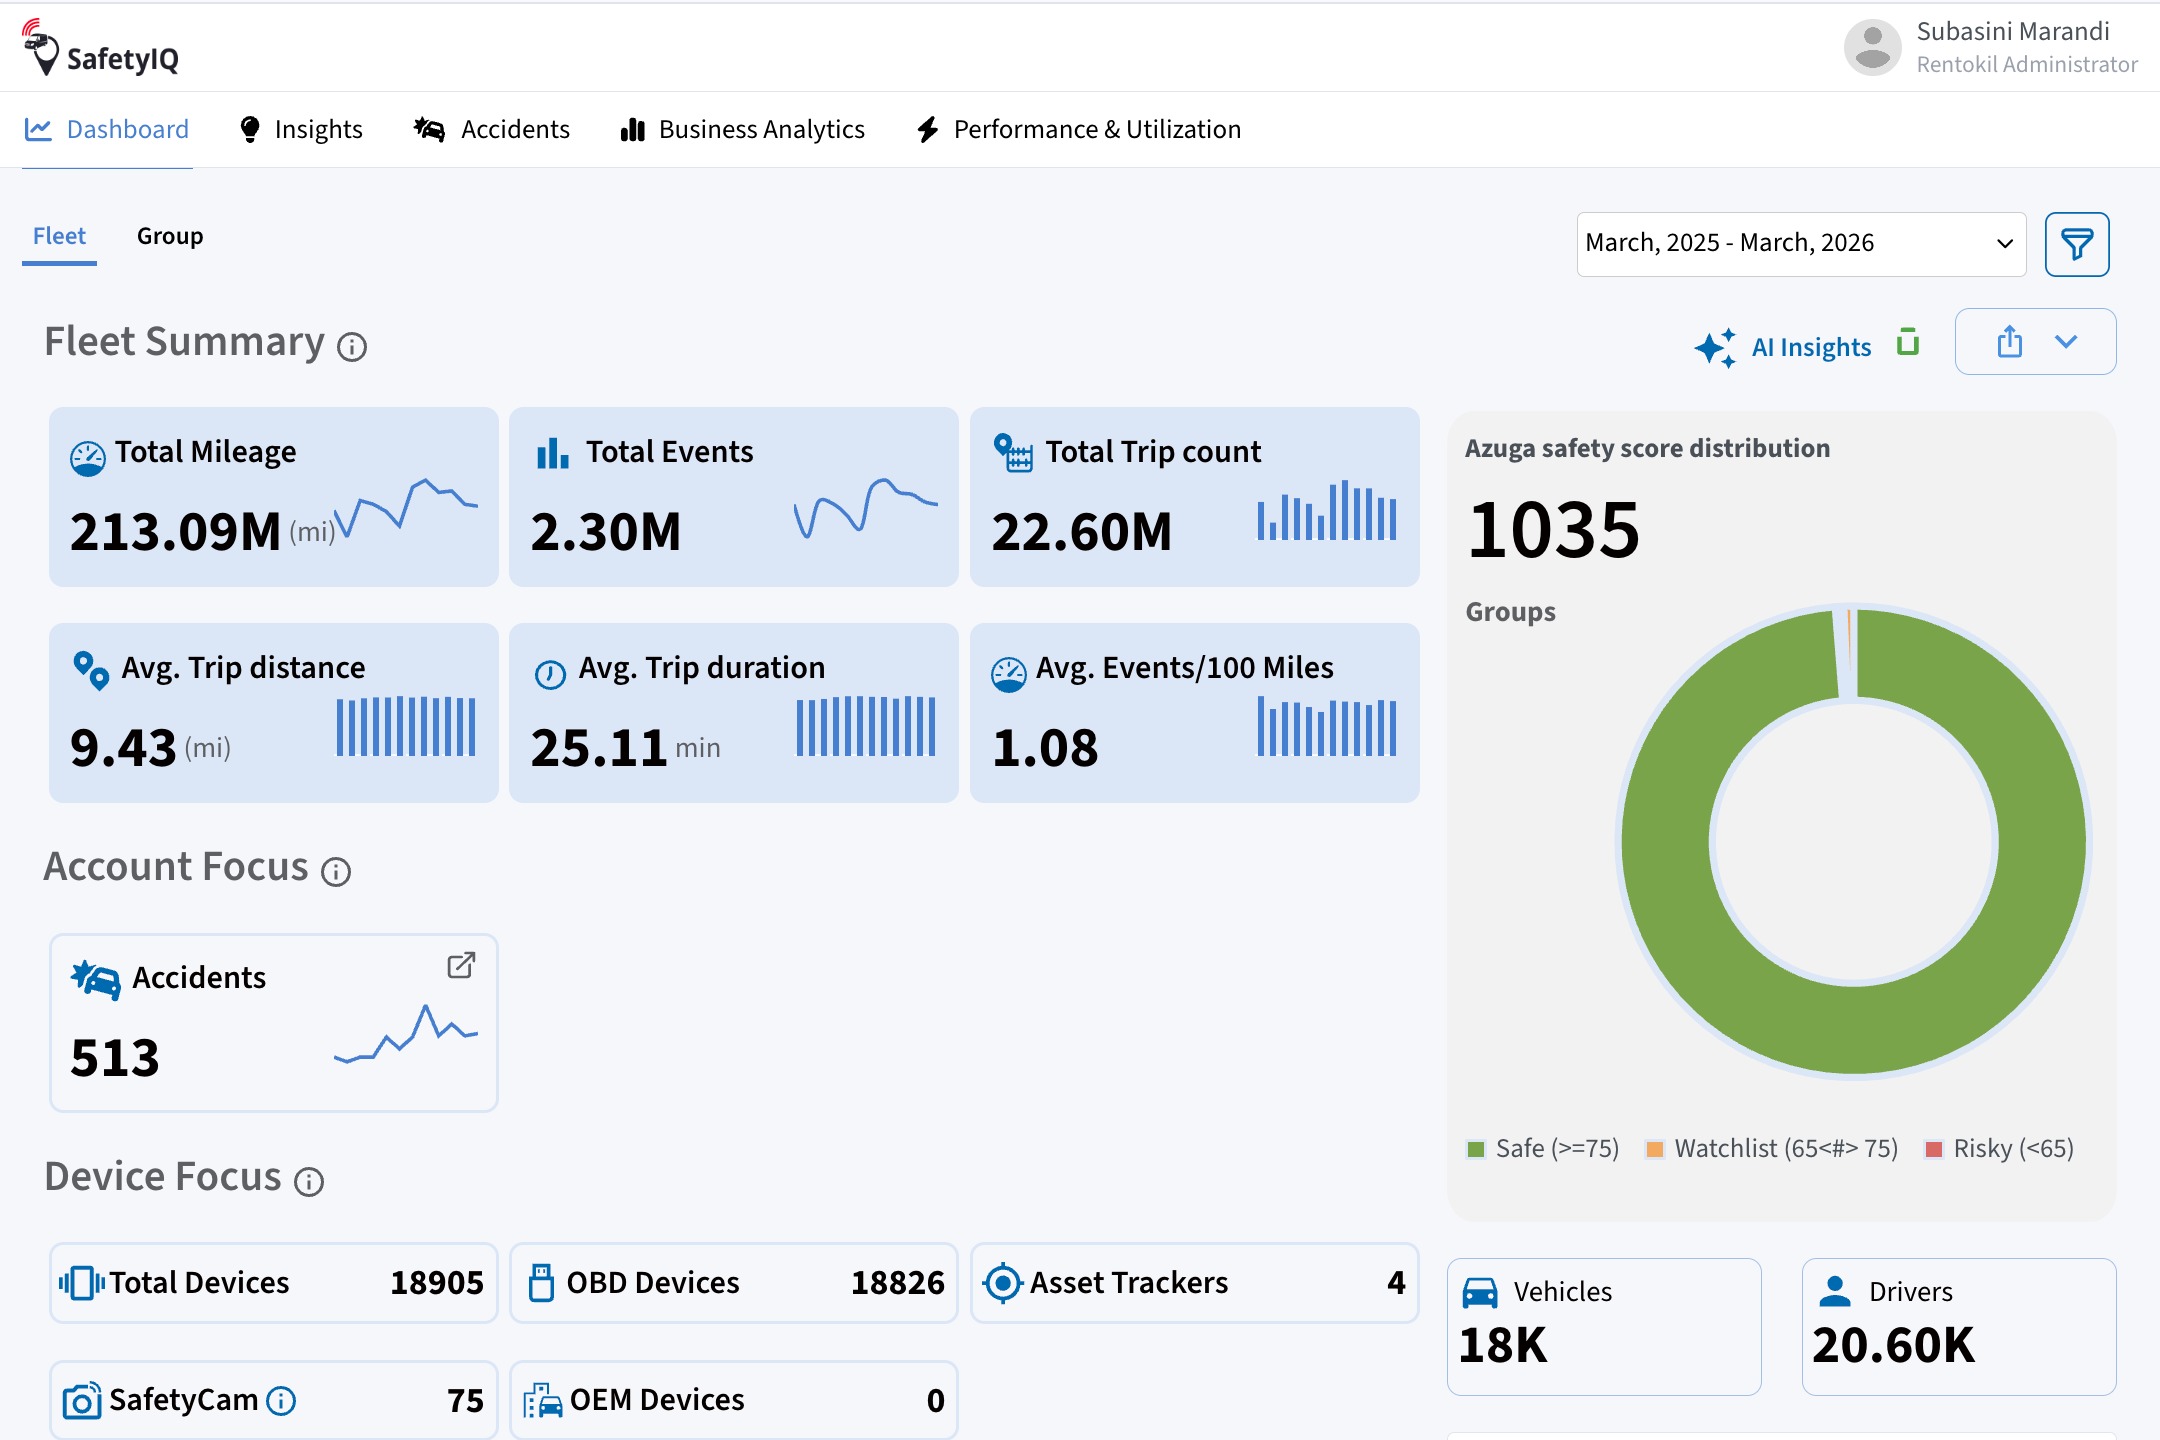Toggle the Watchlist legend entry

[x=1771, y=1148]
